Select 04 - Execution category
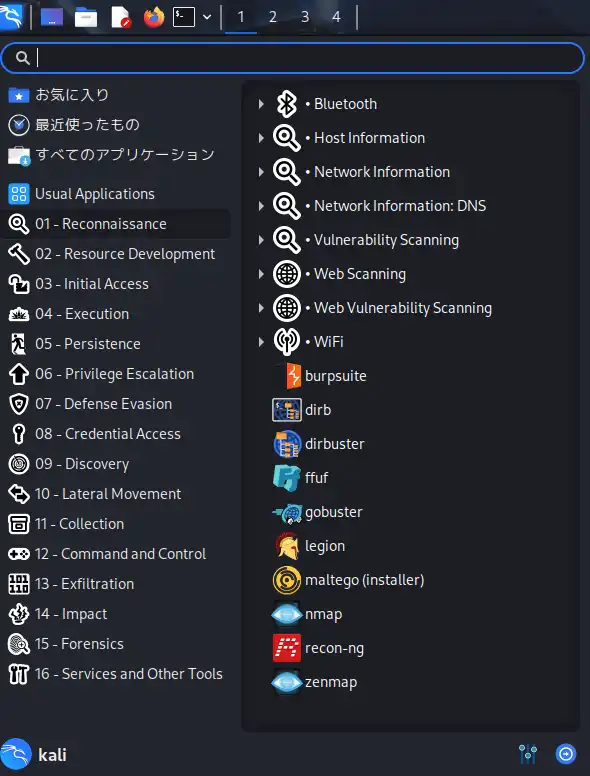This screenshot has width=590, height=776. coord(115,314)
